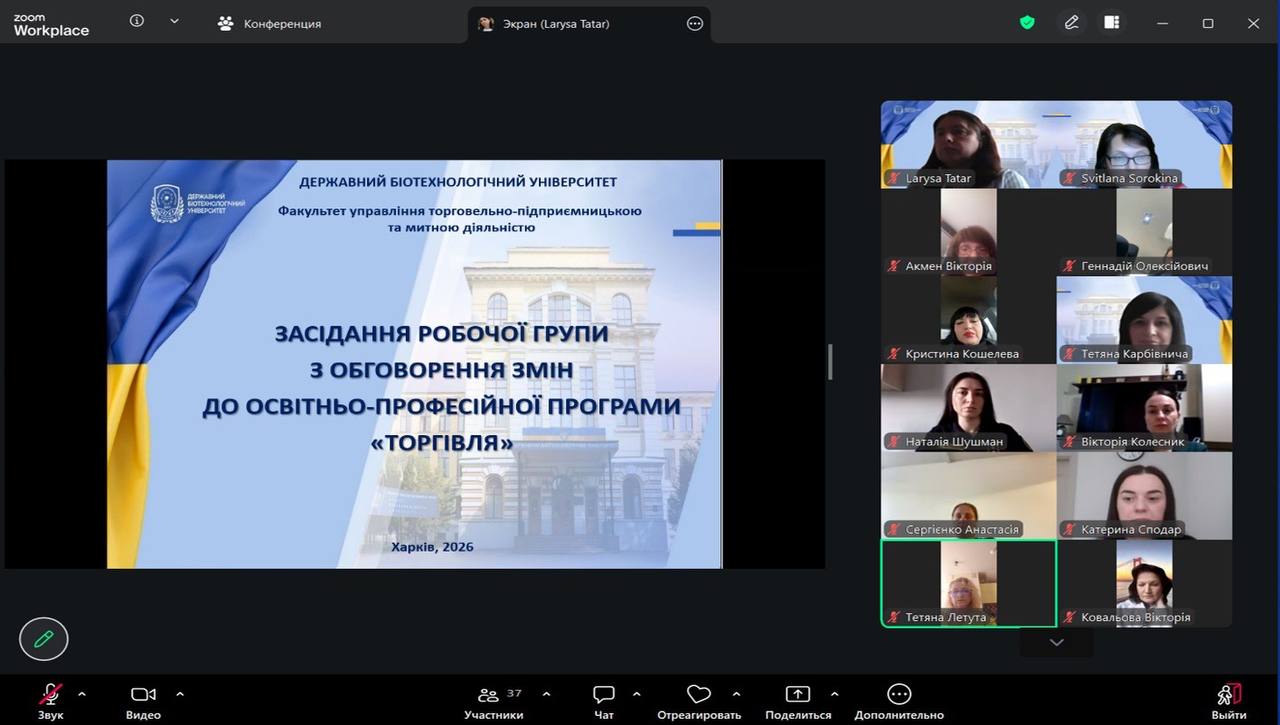Switch to the Конференция tab
This screenshot has height=725, width=1280.
[x=271, y=23]
